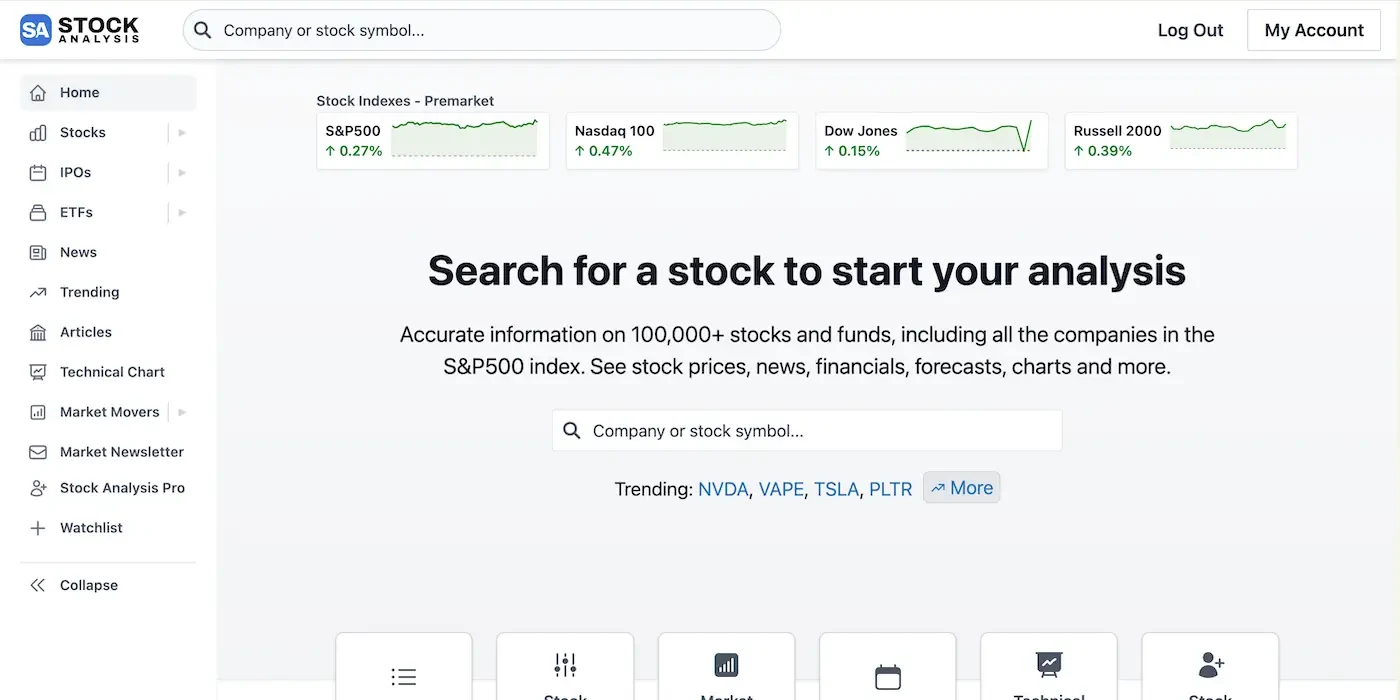Open the PLTR trending ticker link
1400x700 pixels.
point(891,489)
